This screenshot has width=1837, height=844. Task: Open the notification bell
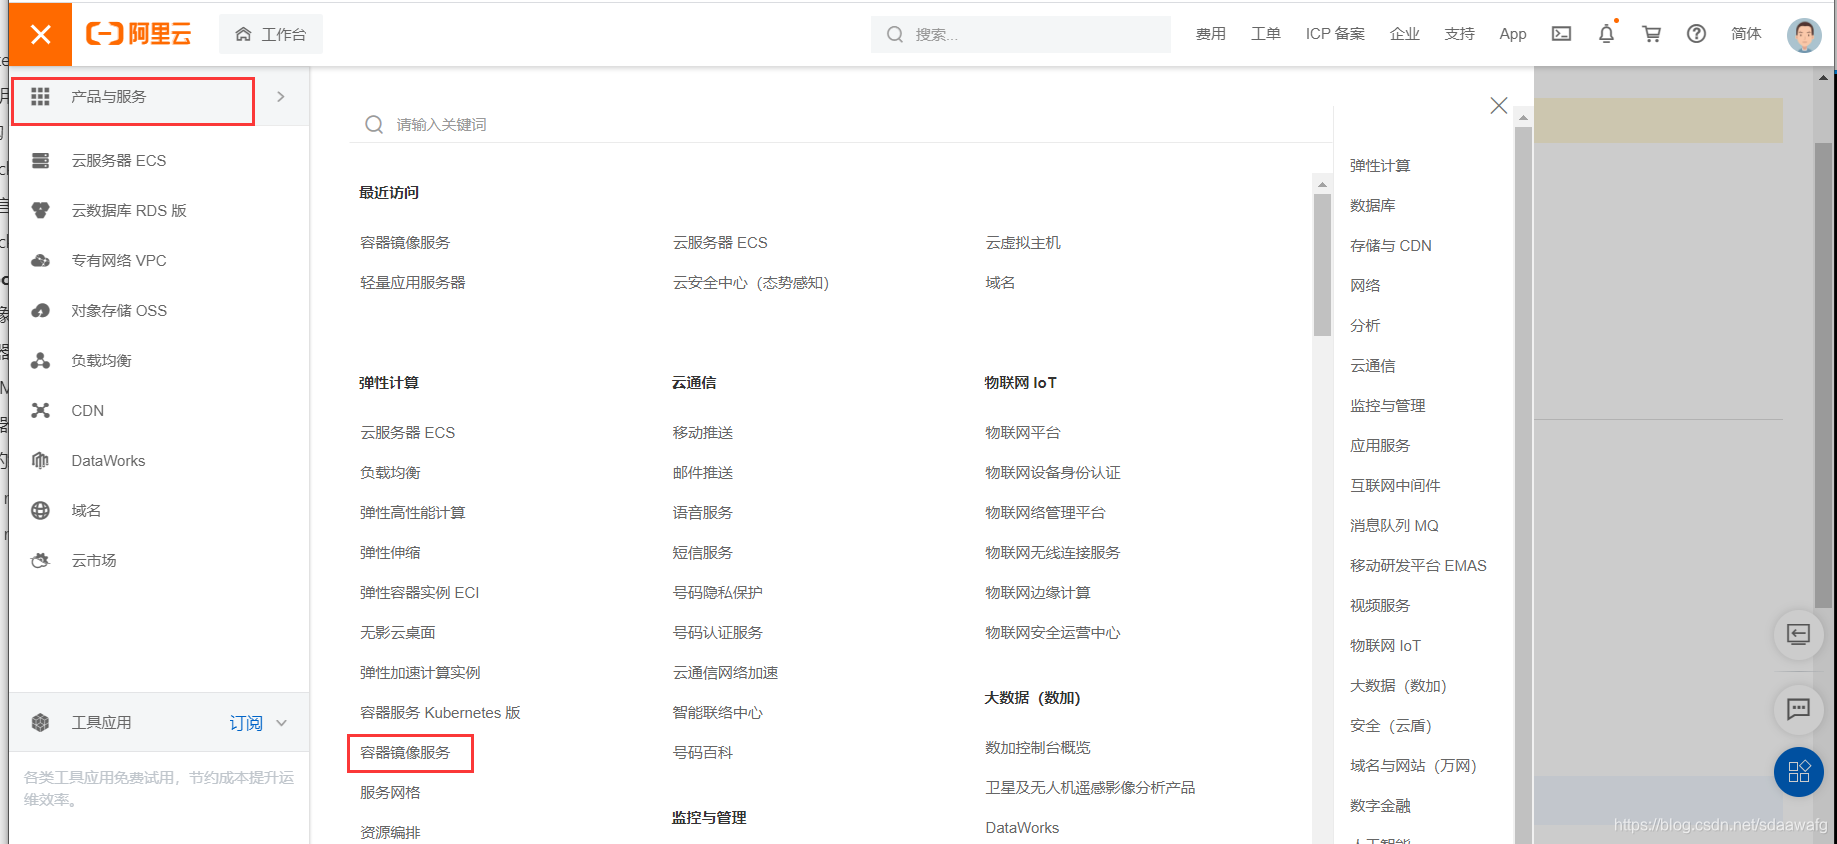coord(1606,34)
